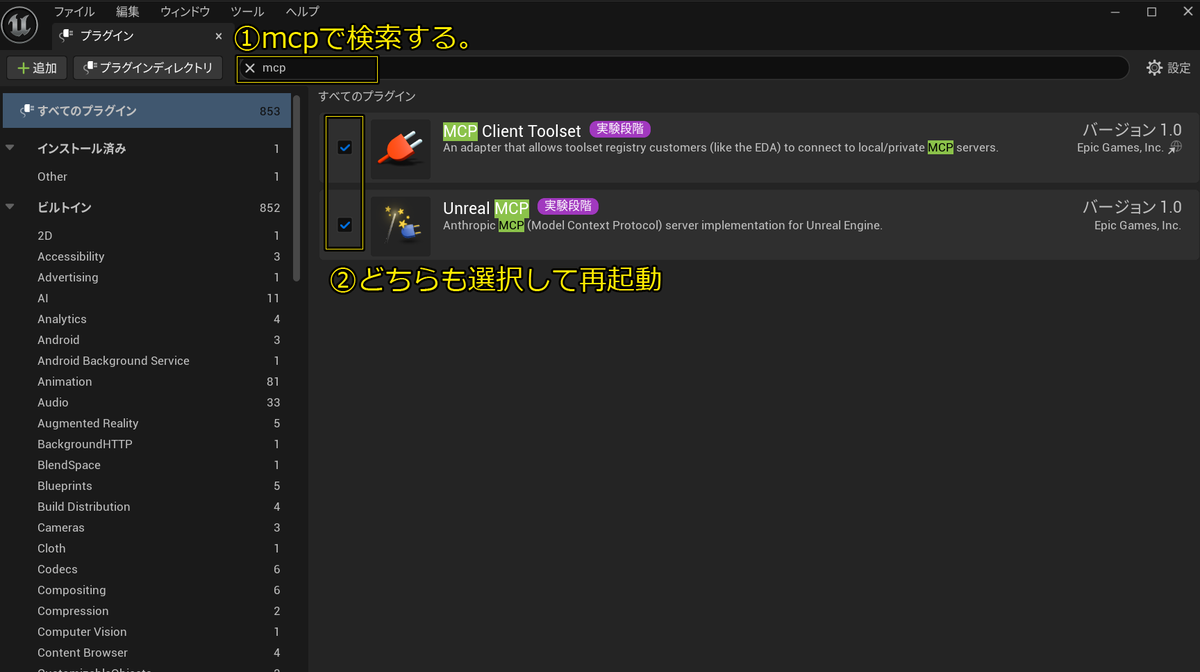Image resolution: width=1200 pixels, height=672 pixels.
Task: Clear the mcp search with X icon
Action: click(x=250, y=68)
